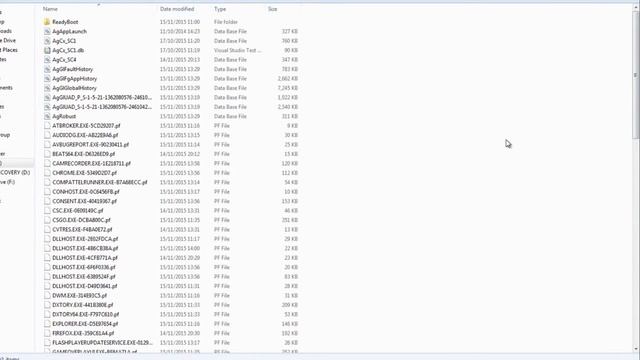This screenshot has width=640, height=360.
Task: Select the CONHOST.EXE file icon
Action: coord(47,191)
